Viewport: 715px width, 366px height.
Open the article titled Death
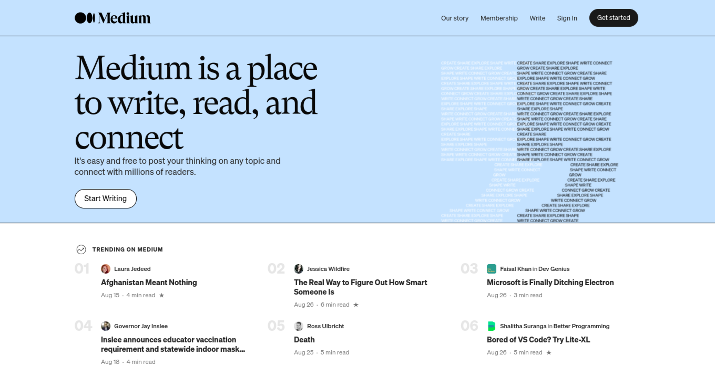point(304,340)
